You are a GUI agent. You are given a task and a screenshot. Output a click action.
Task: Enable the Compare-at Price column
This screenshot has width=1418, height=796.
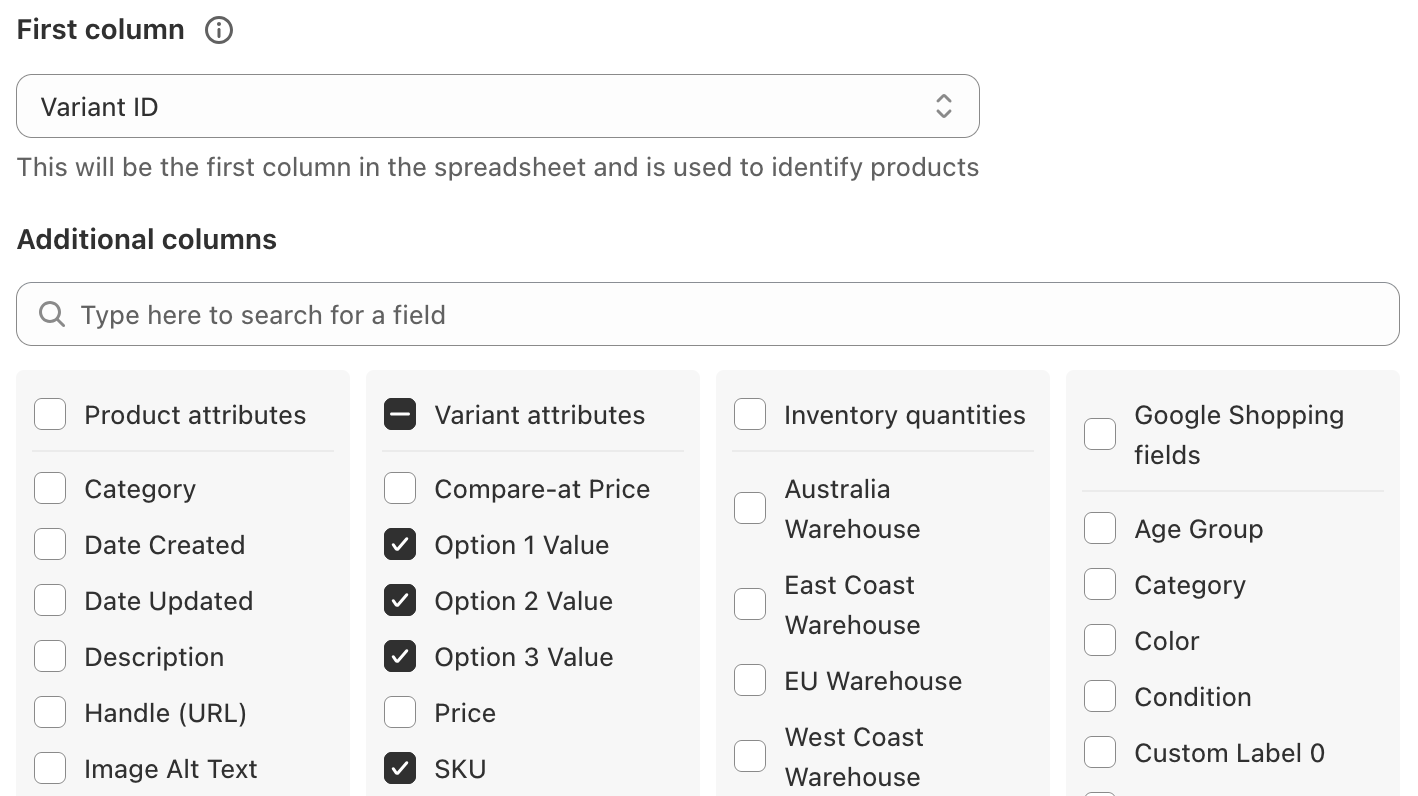[400, 488]
